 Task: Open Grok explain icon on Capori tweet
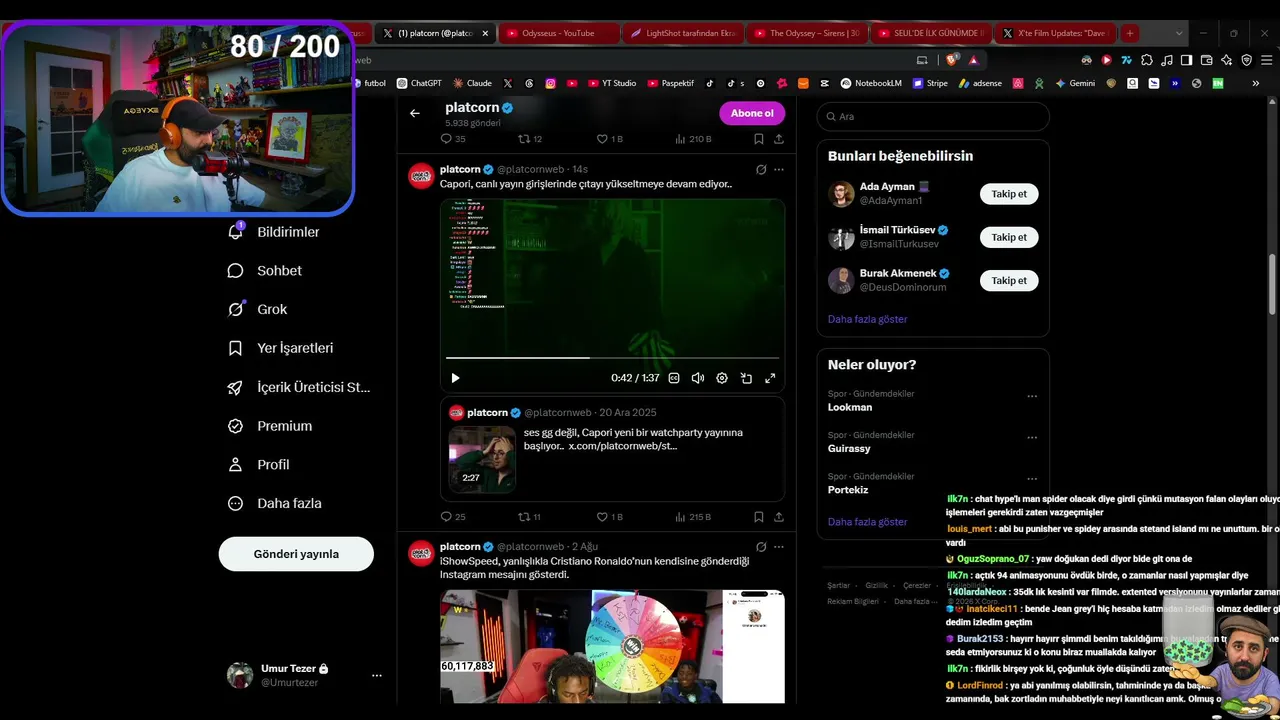coord(761,170)
